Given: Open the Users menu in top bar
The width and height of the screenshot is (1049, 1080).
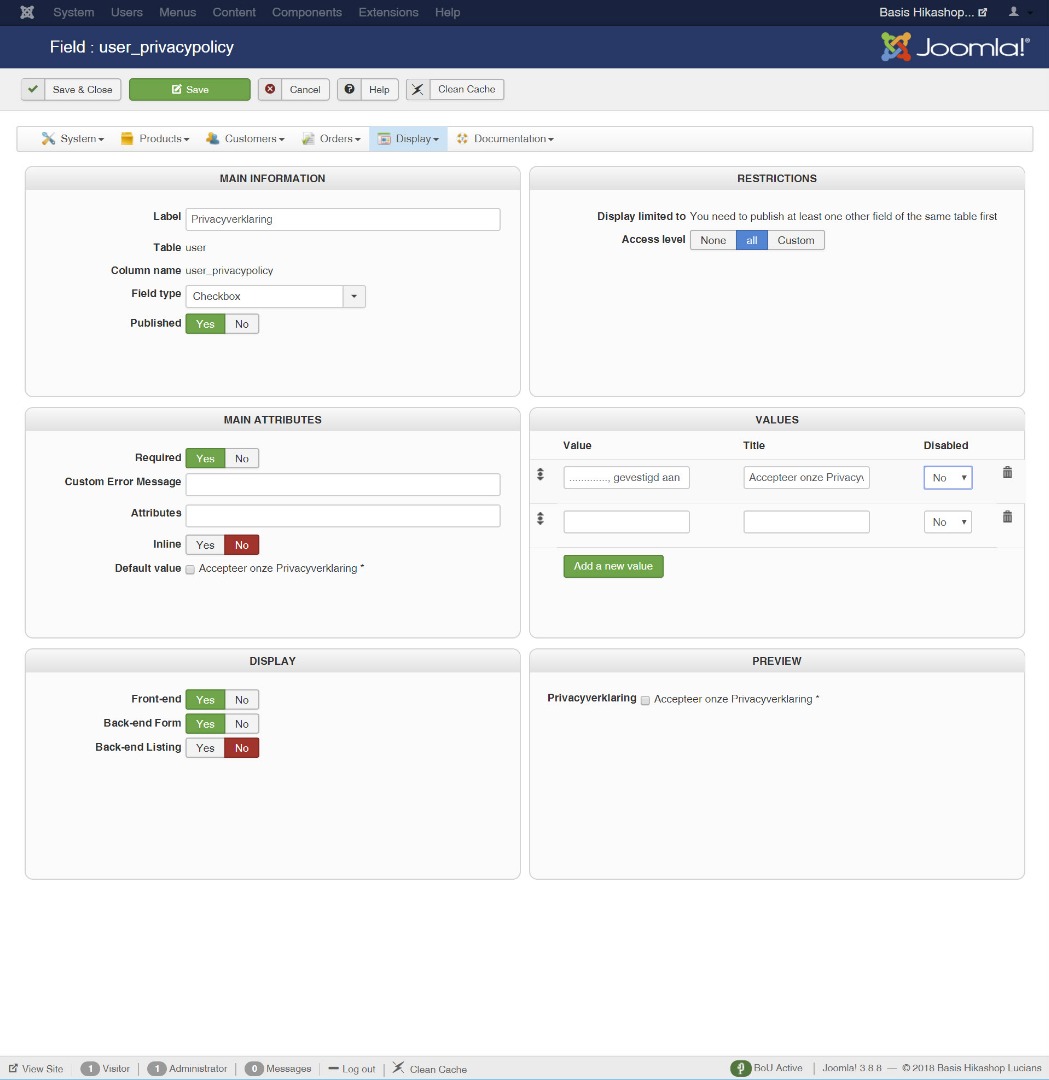Looking at the screenshot, I should [x=127, y=12].
